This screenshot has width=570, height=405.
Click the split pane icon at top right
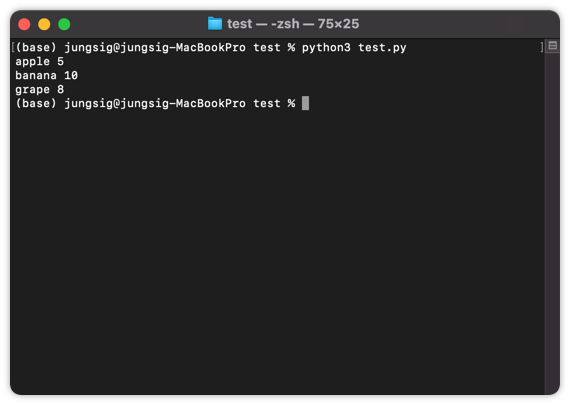553,45
